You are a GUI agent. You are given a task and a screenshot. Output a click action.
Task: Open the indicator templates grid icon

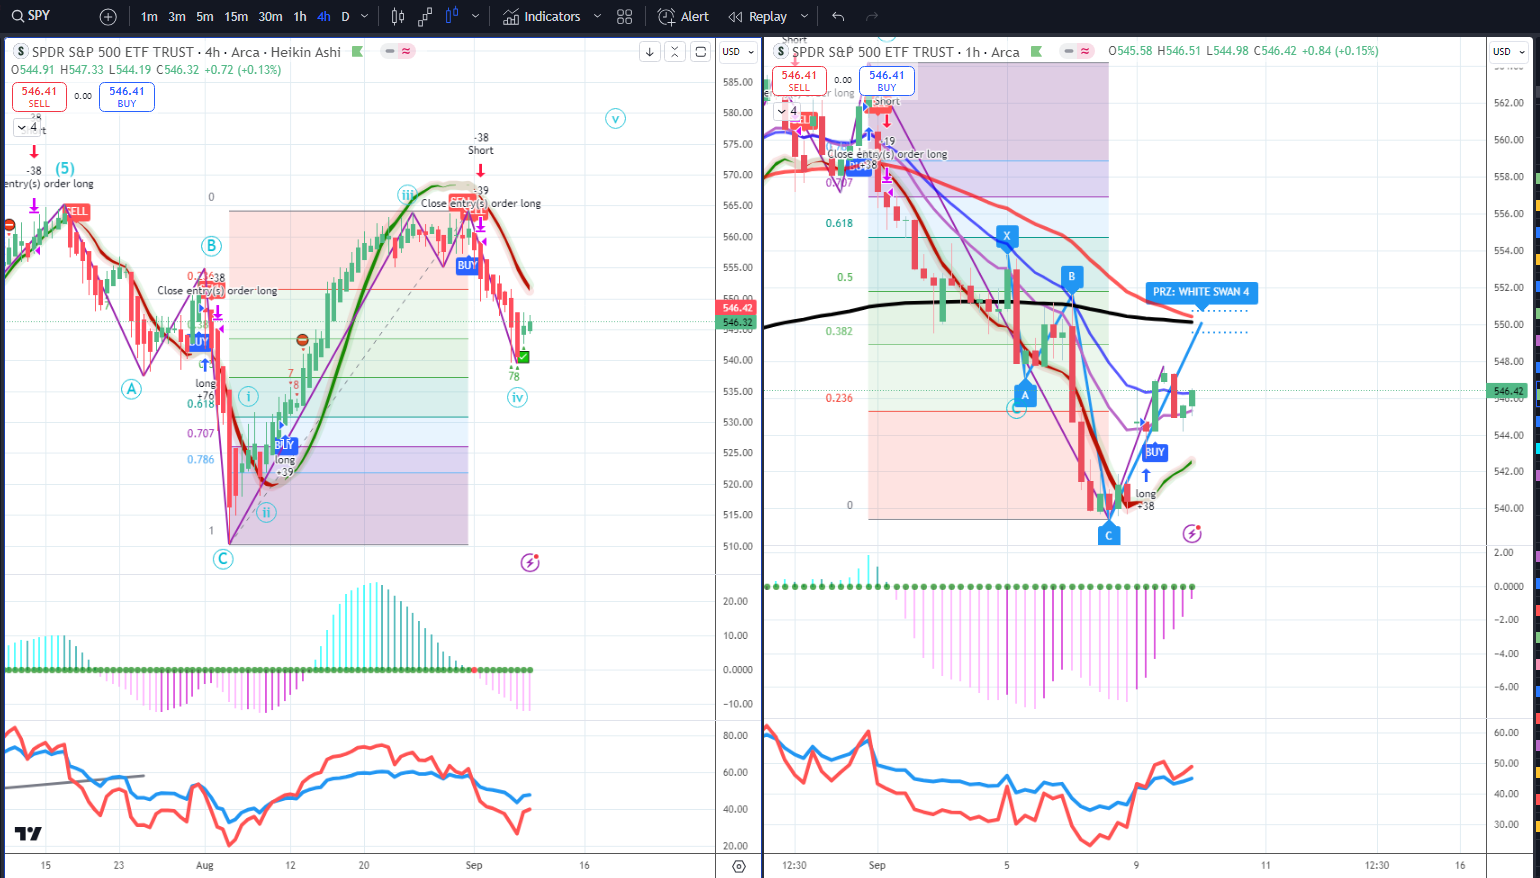(x=625, y=17)
